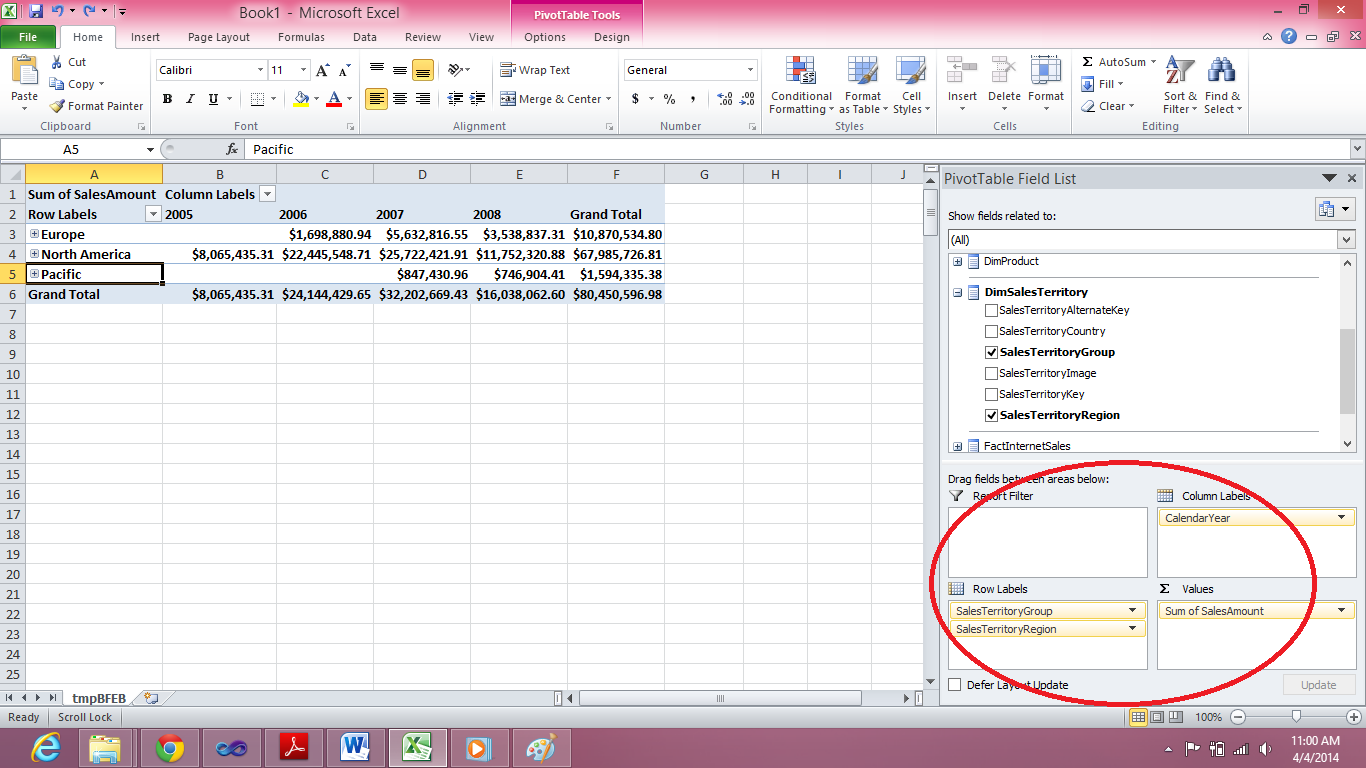Check the SalesTerritoryImage field
1366x768 pixels.
click(991, 373)
